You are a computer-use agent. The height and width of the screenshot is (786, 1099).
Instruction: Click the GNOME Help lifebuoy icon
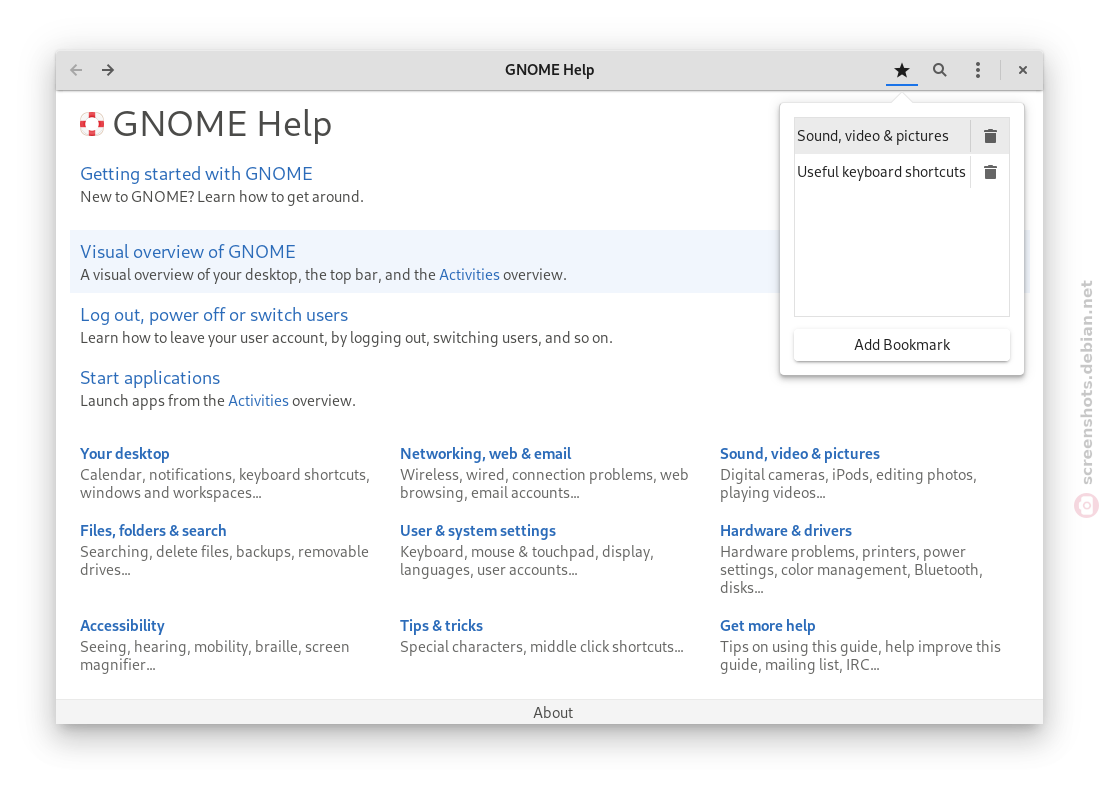pyautogui.click(x=92, y=124)
